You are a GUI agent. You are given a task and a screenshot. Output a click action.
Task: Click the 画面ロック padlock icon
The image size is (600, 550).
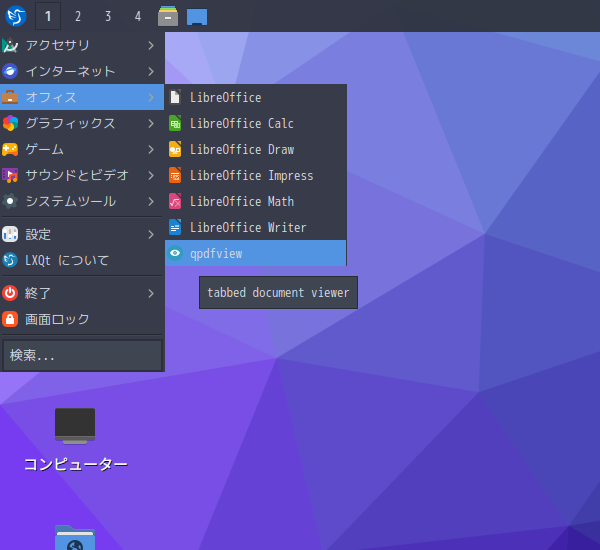pos(10,319)
